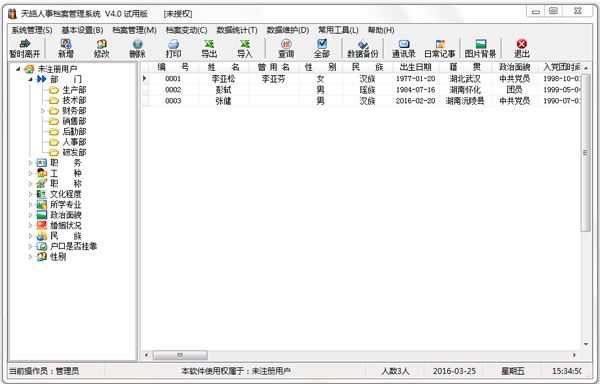
Task: Expand the 财务部 subfolder
Action: pos(43,111)
